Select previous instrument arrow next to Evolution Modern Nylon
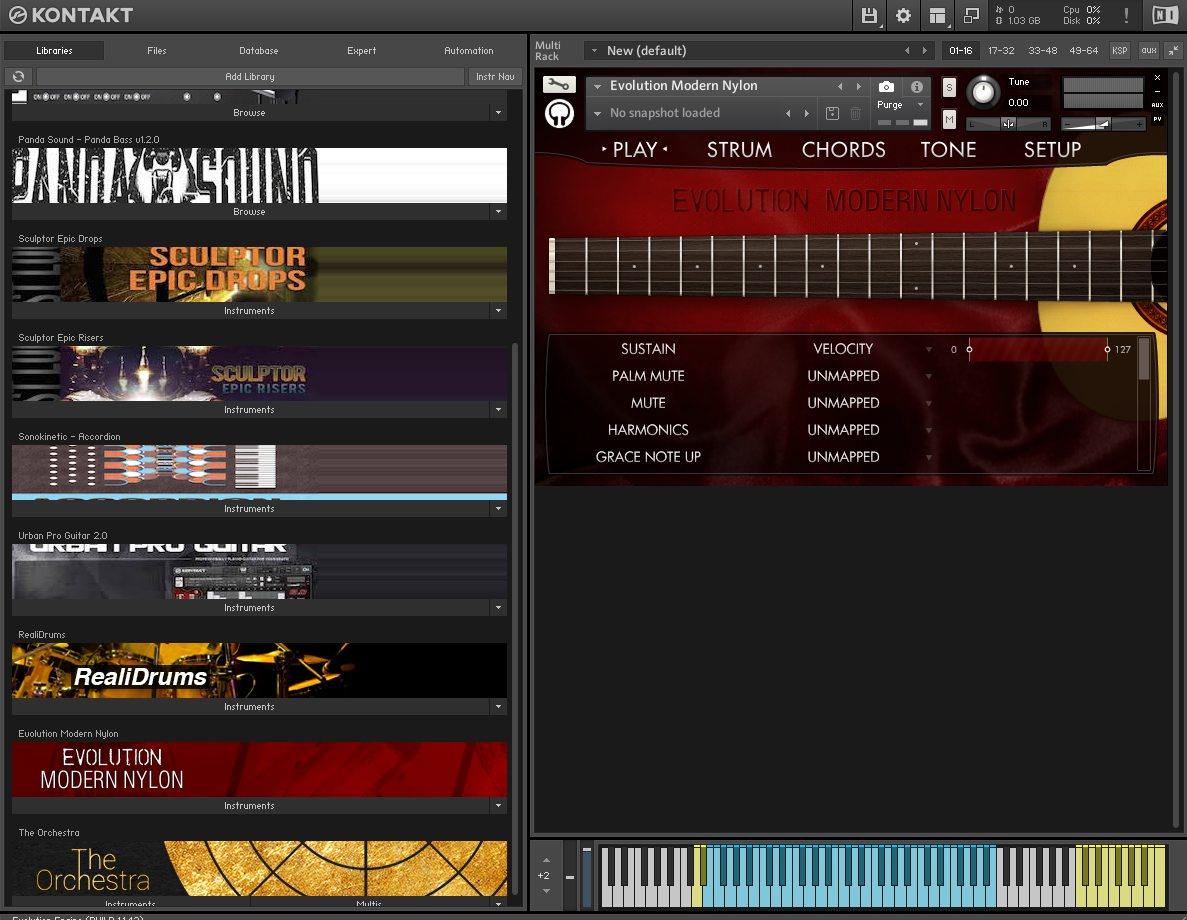 coord(840,86)
